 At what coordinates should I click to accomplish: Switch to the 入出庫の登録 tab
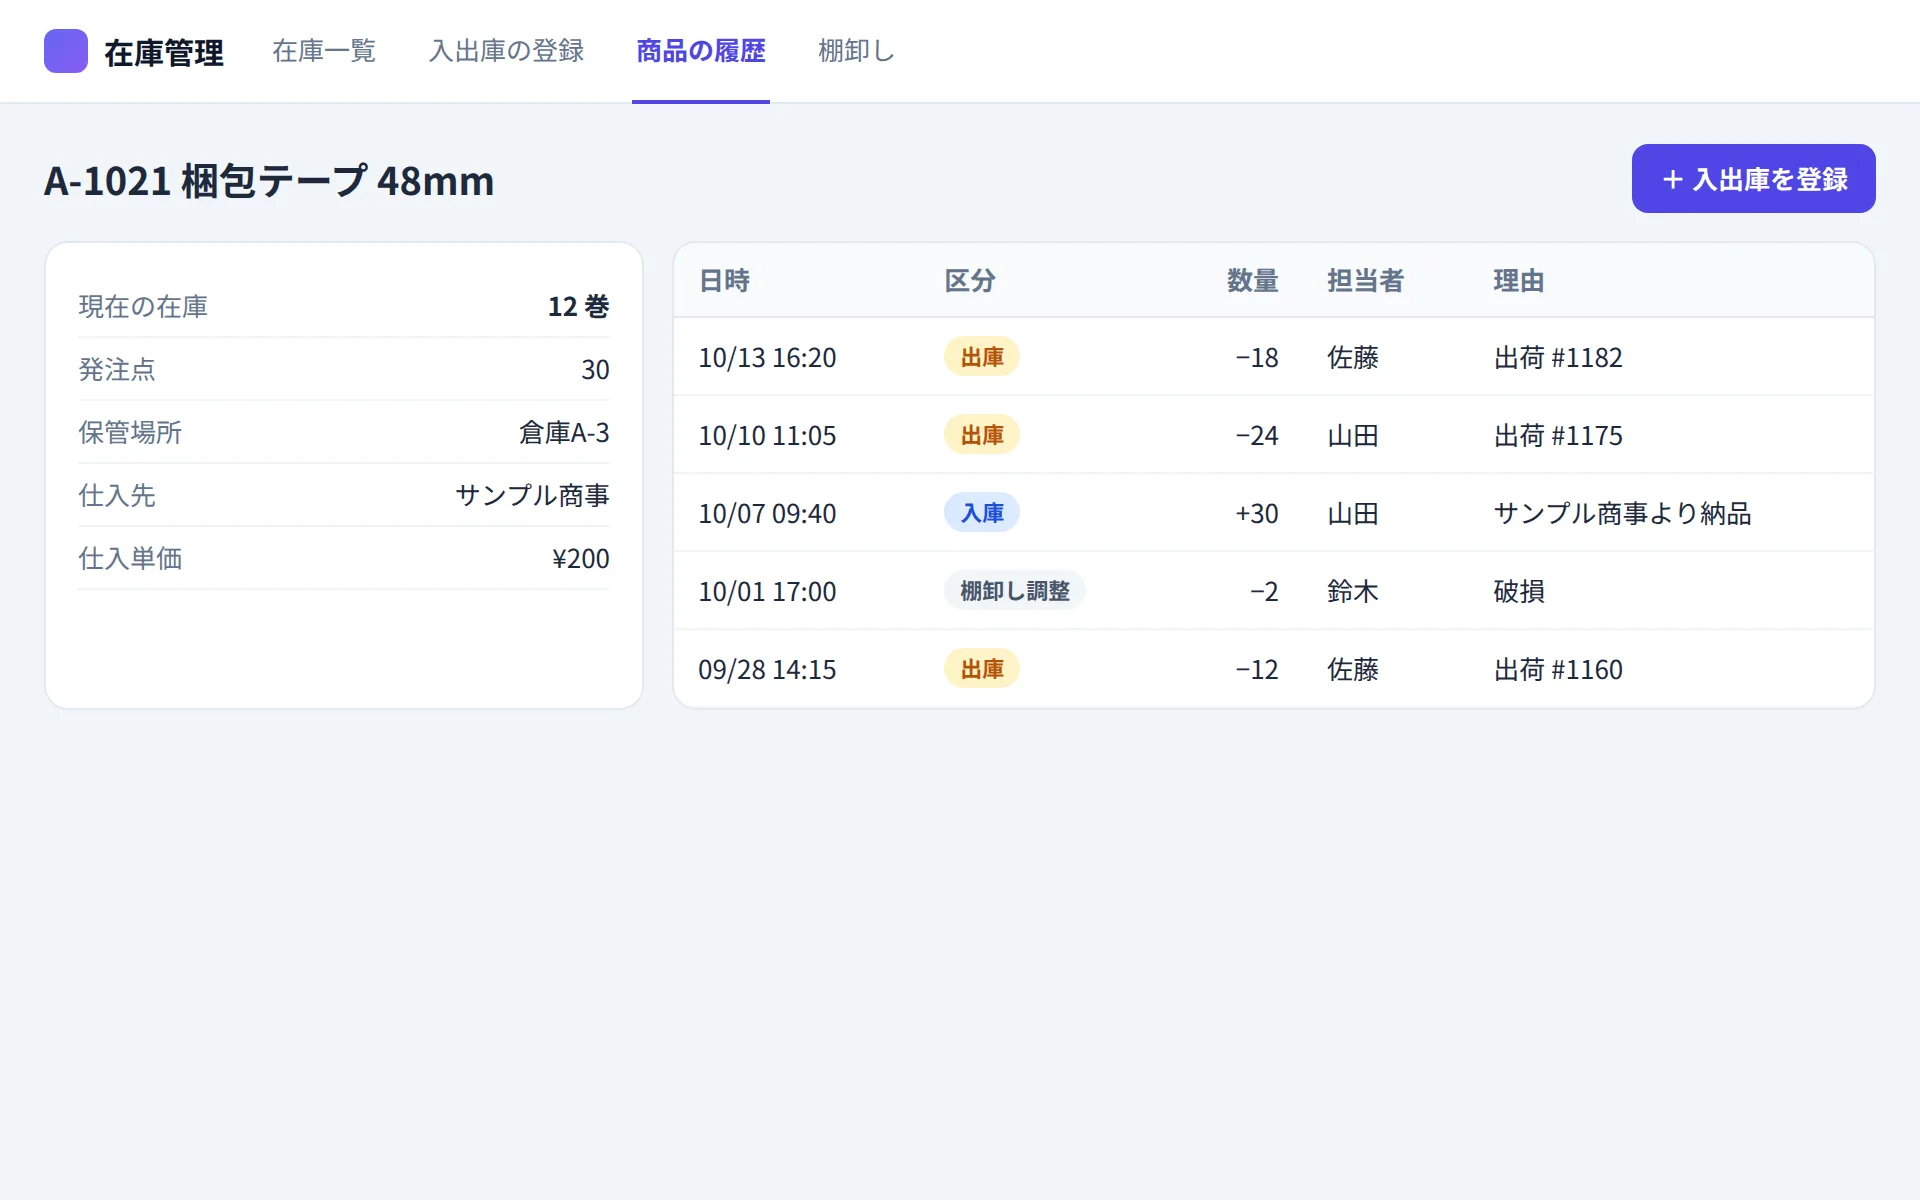[506, 51]
